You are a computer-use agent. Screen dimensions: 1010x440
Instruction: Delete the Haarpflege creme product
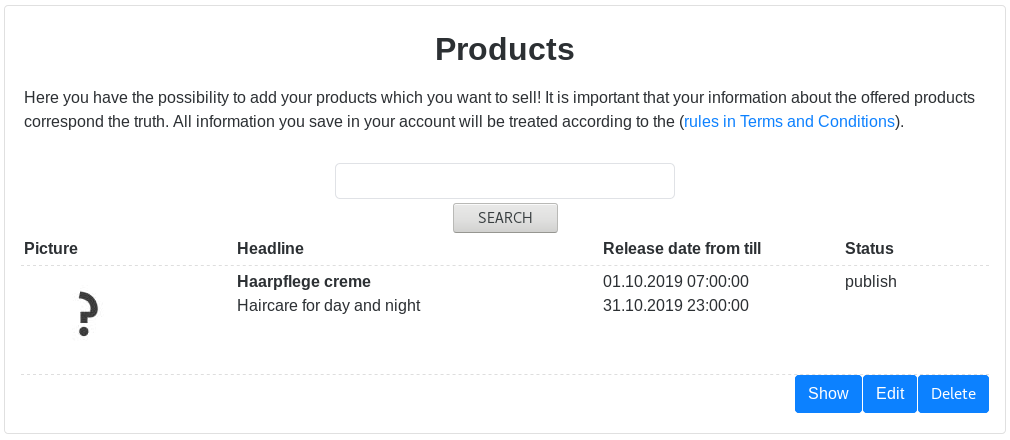pyautogui.click(x=953, y=394)
